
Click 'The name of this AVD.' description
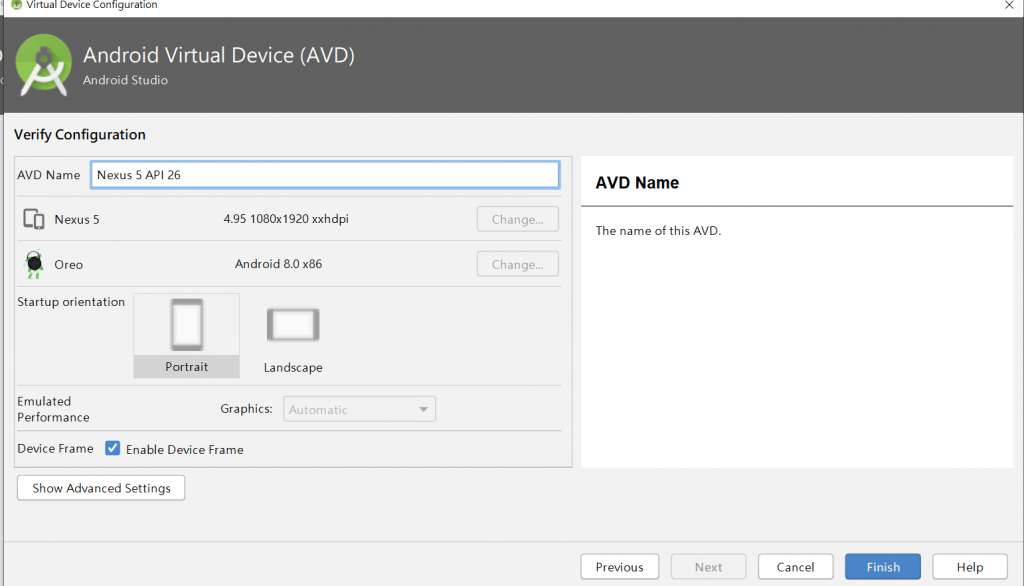[658, 231]
